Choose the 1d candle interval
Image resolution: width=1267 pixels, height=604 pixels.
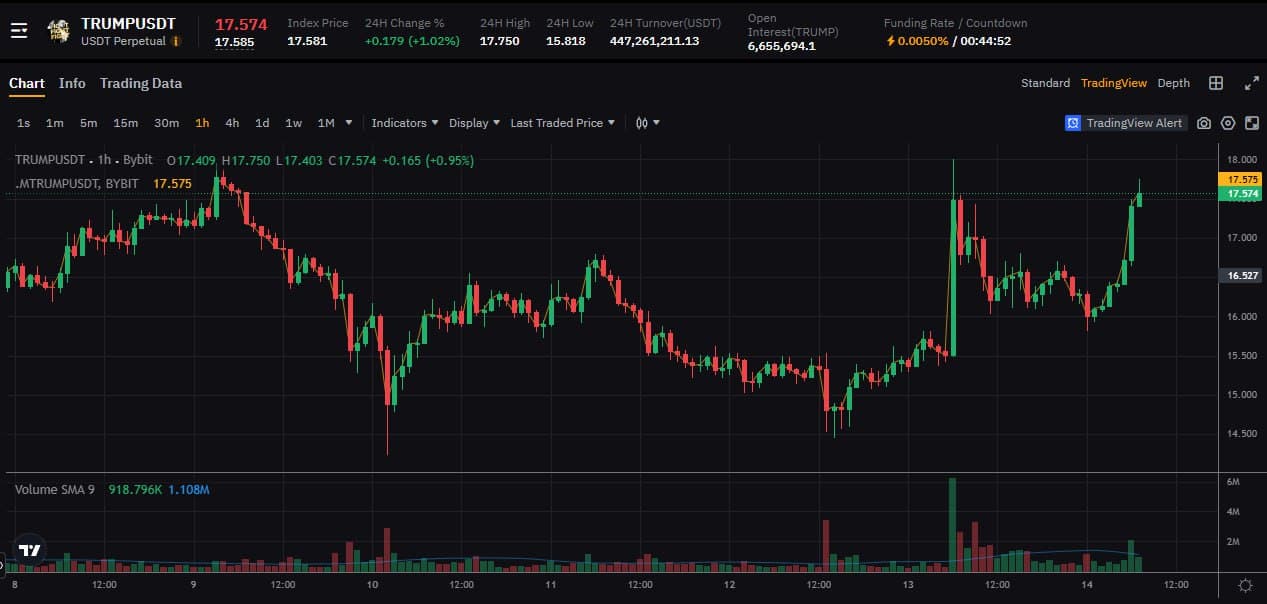click(262, 123)
